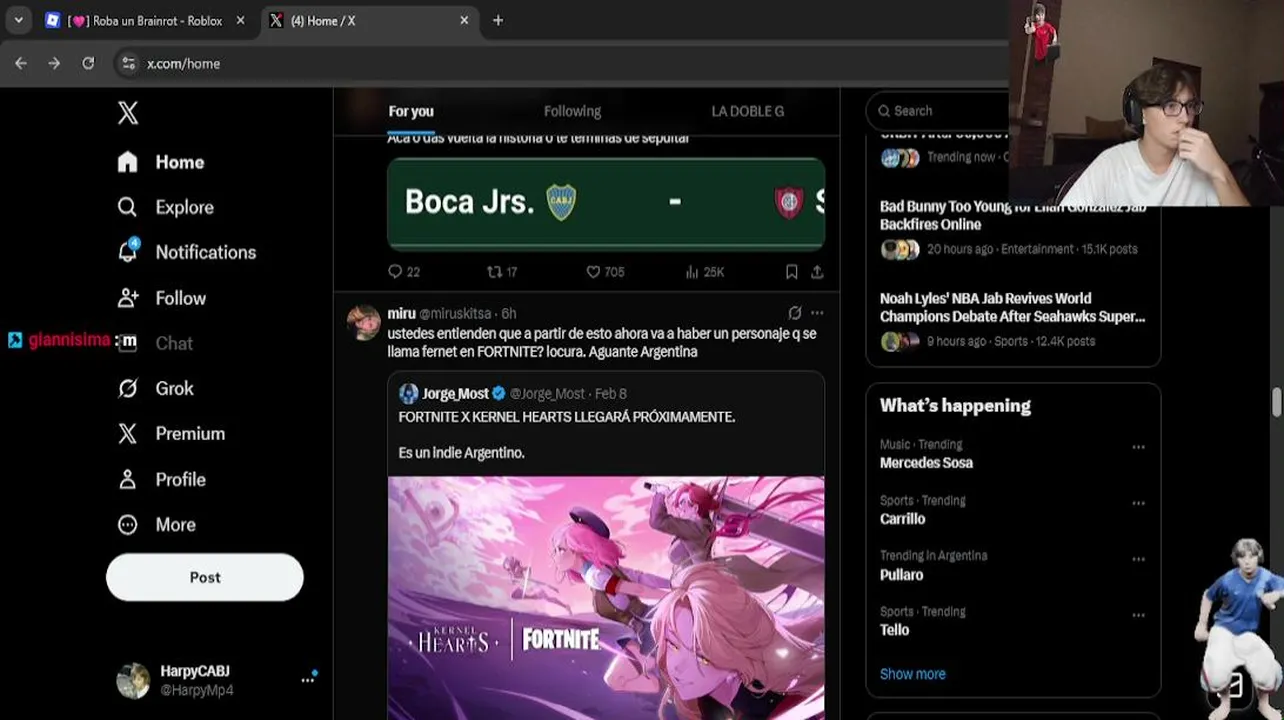Screen dimensions: 1284x720
Task: Open the More menu in the sidebar
Action: point(156,524)
